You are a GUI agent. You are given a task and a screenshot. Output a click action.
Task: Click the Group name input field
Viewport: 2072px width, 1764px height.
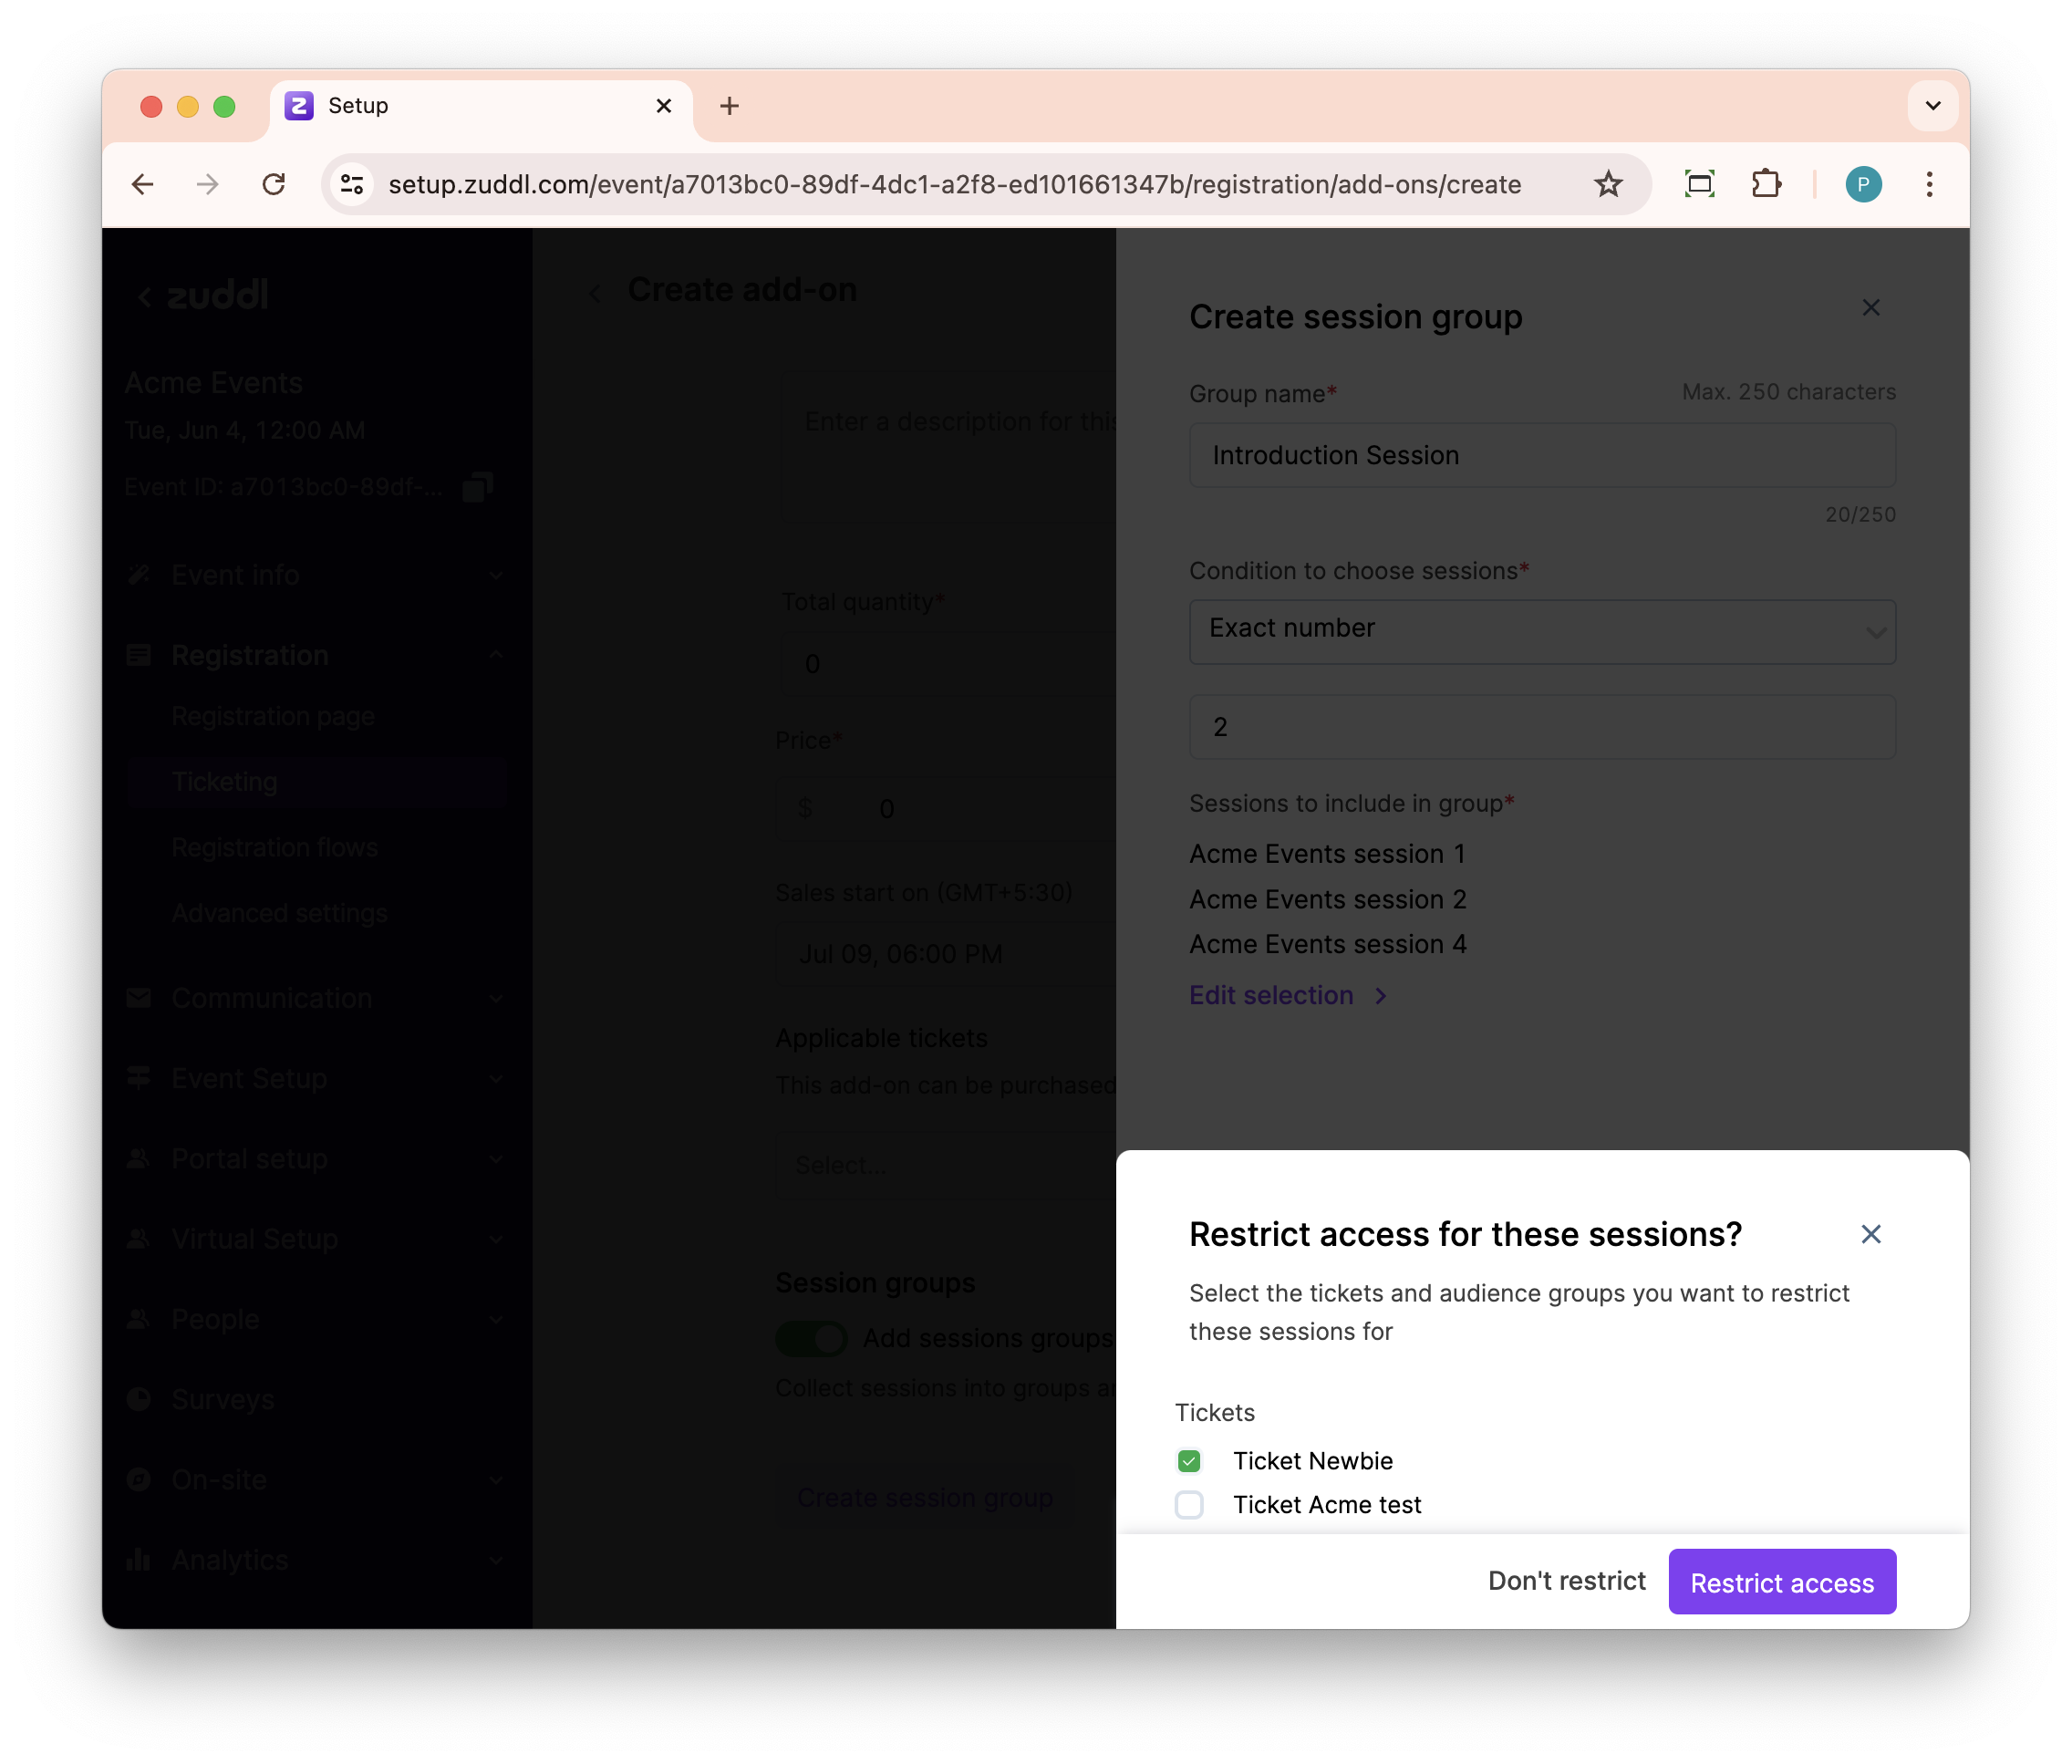pyautogui.click(x=1541, y=455)
